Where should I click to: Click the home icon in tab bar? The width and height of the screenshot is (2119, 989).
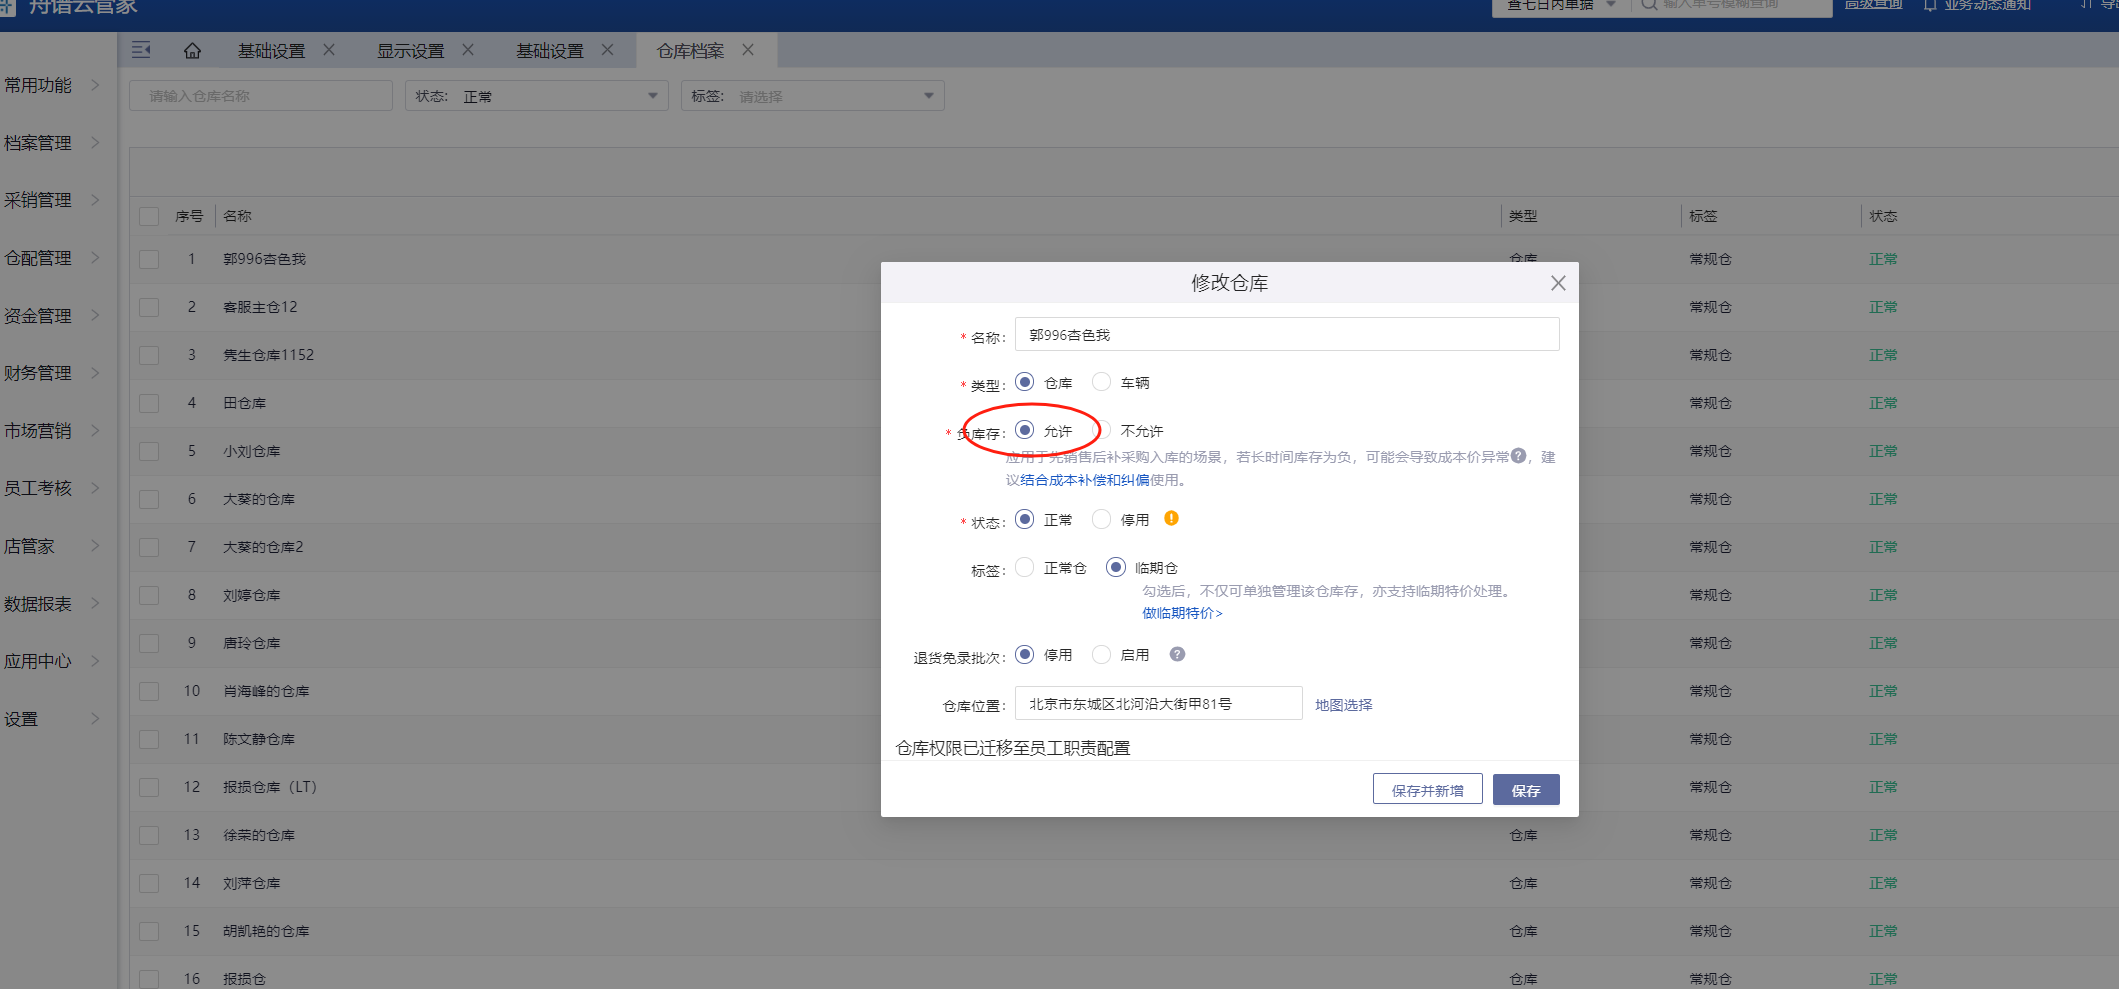coord(192,51)
